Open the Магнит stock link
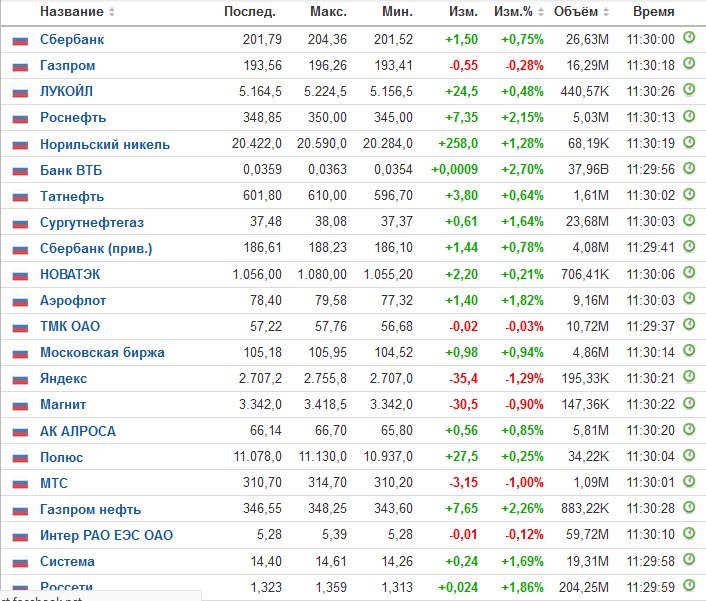The width and height of the screenshot is (706, 601). tap(63, 404)
